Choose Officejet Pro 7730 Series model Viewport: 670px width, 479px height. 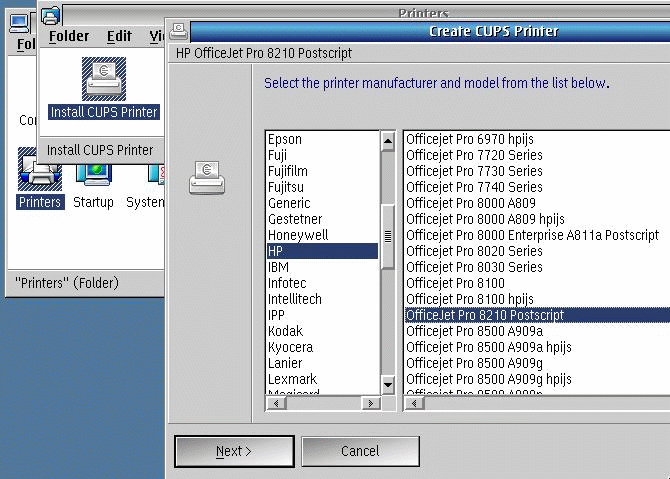click(537, 171)
